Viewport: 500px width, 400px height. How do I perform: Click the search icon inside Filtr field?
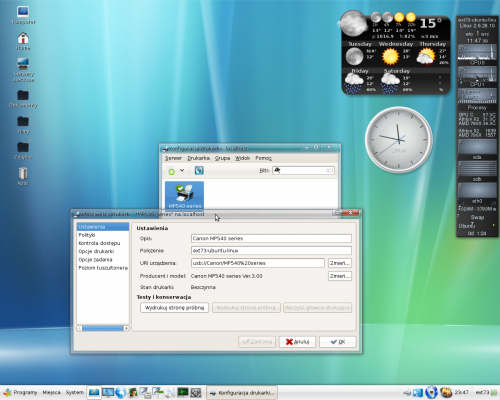click(277, 170)
